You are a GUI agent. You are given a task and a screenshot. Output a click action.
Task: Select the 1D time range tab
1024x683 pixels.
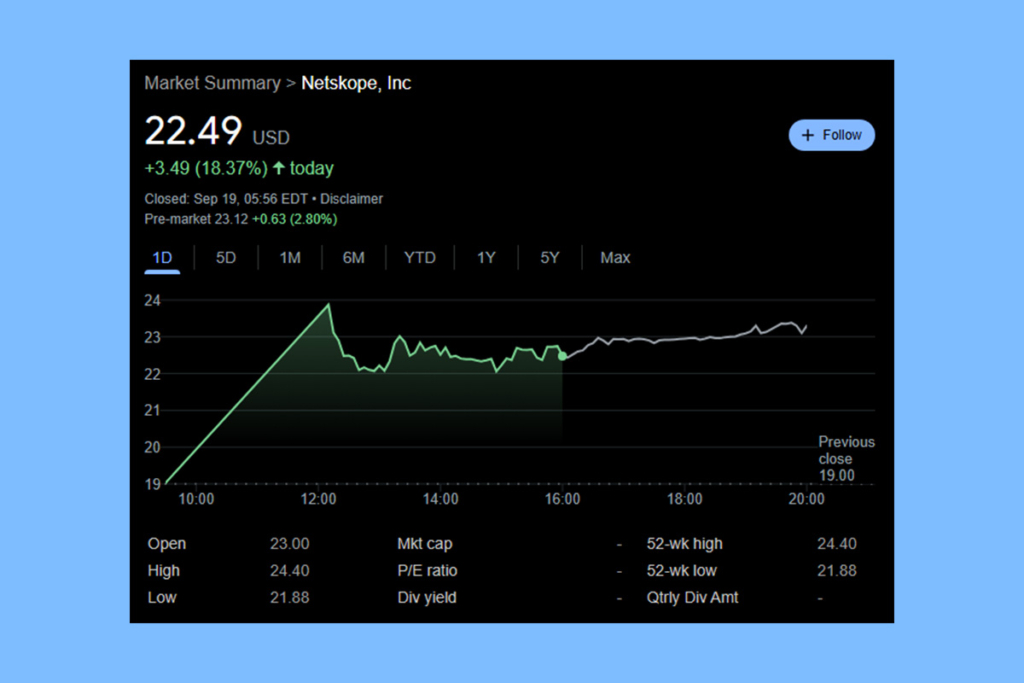click(161, 257)
